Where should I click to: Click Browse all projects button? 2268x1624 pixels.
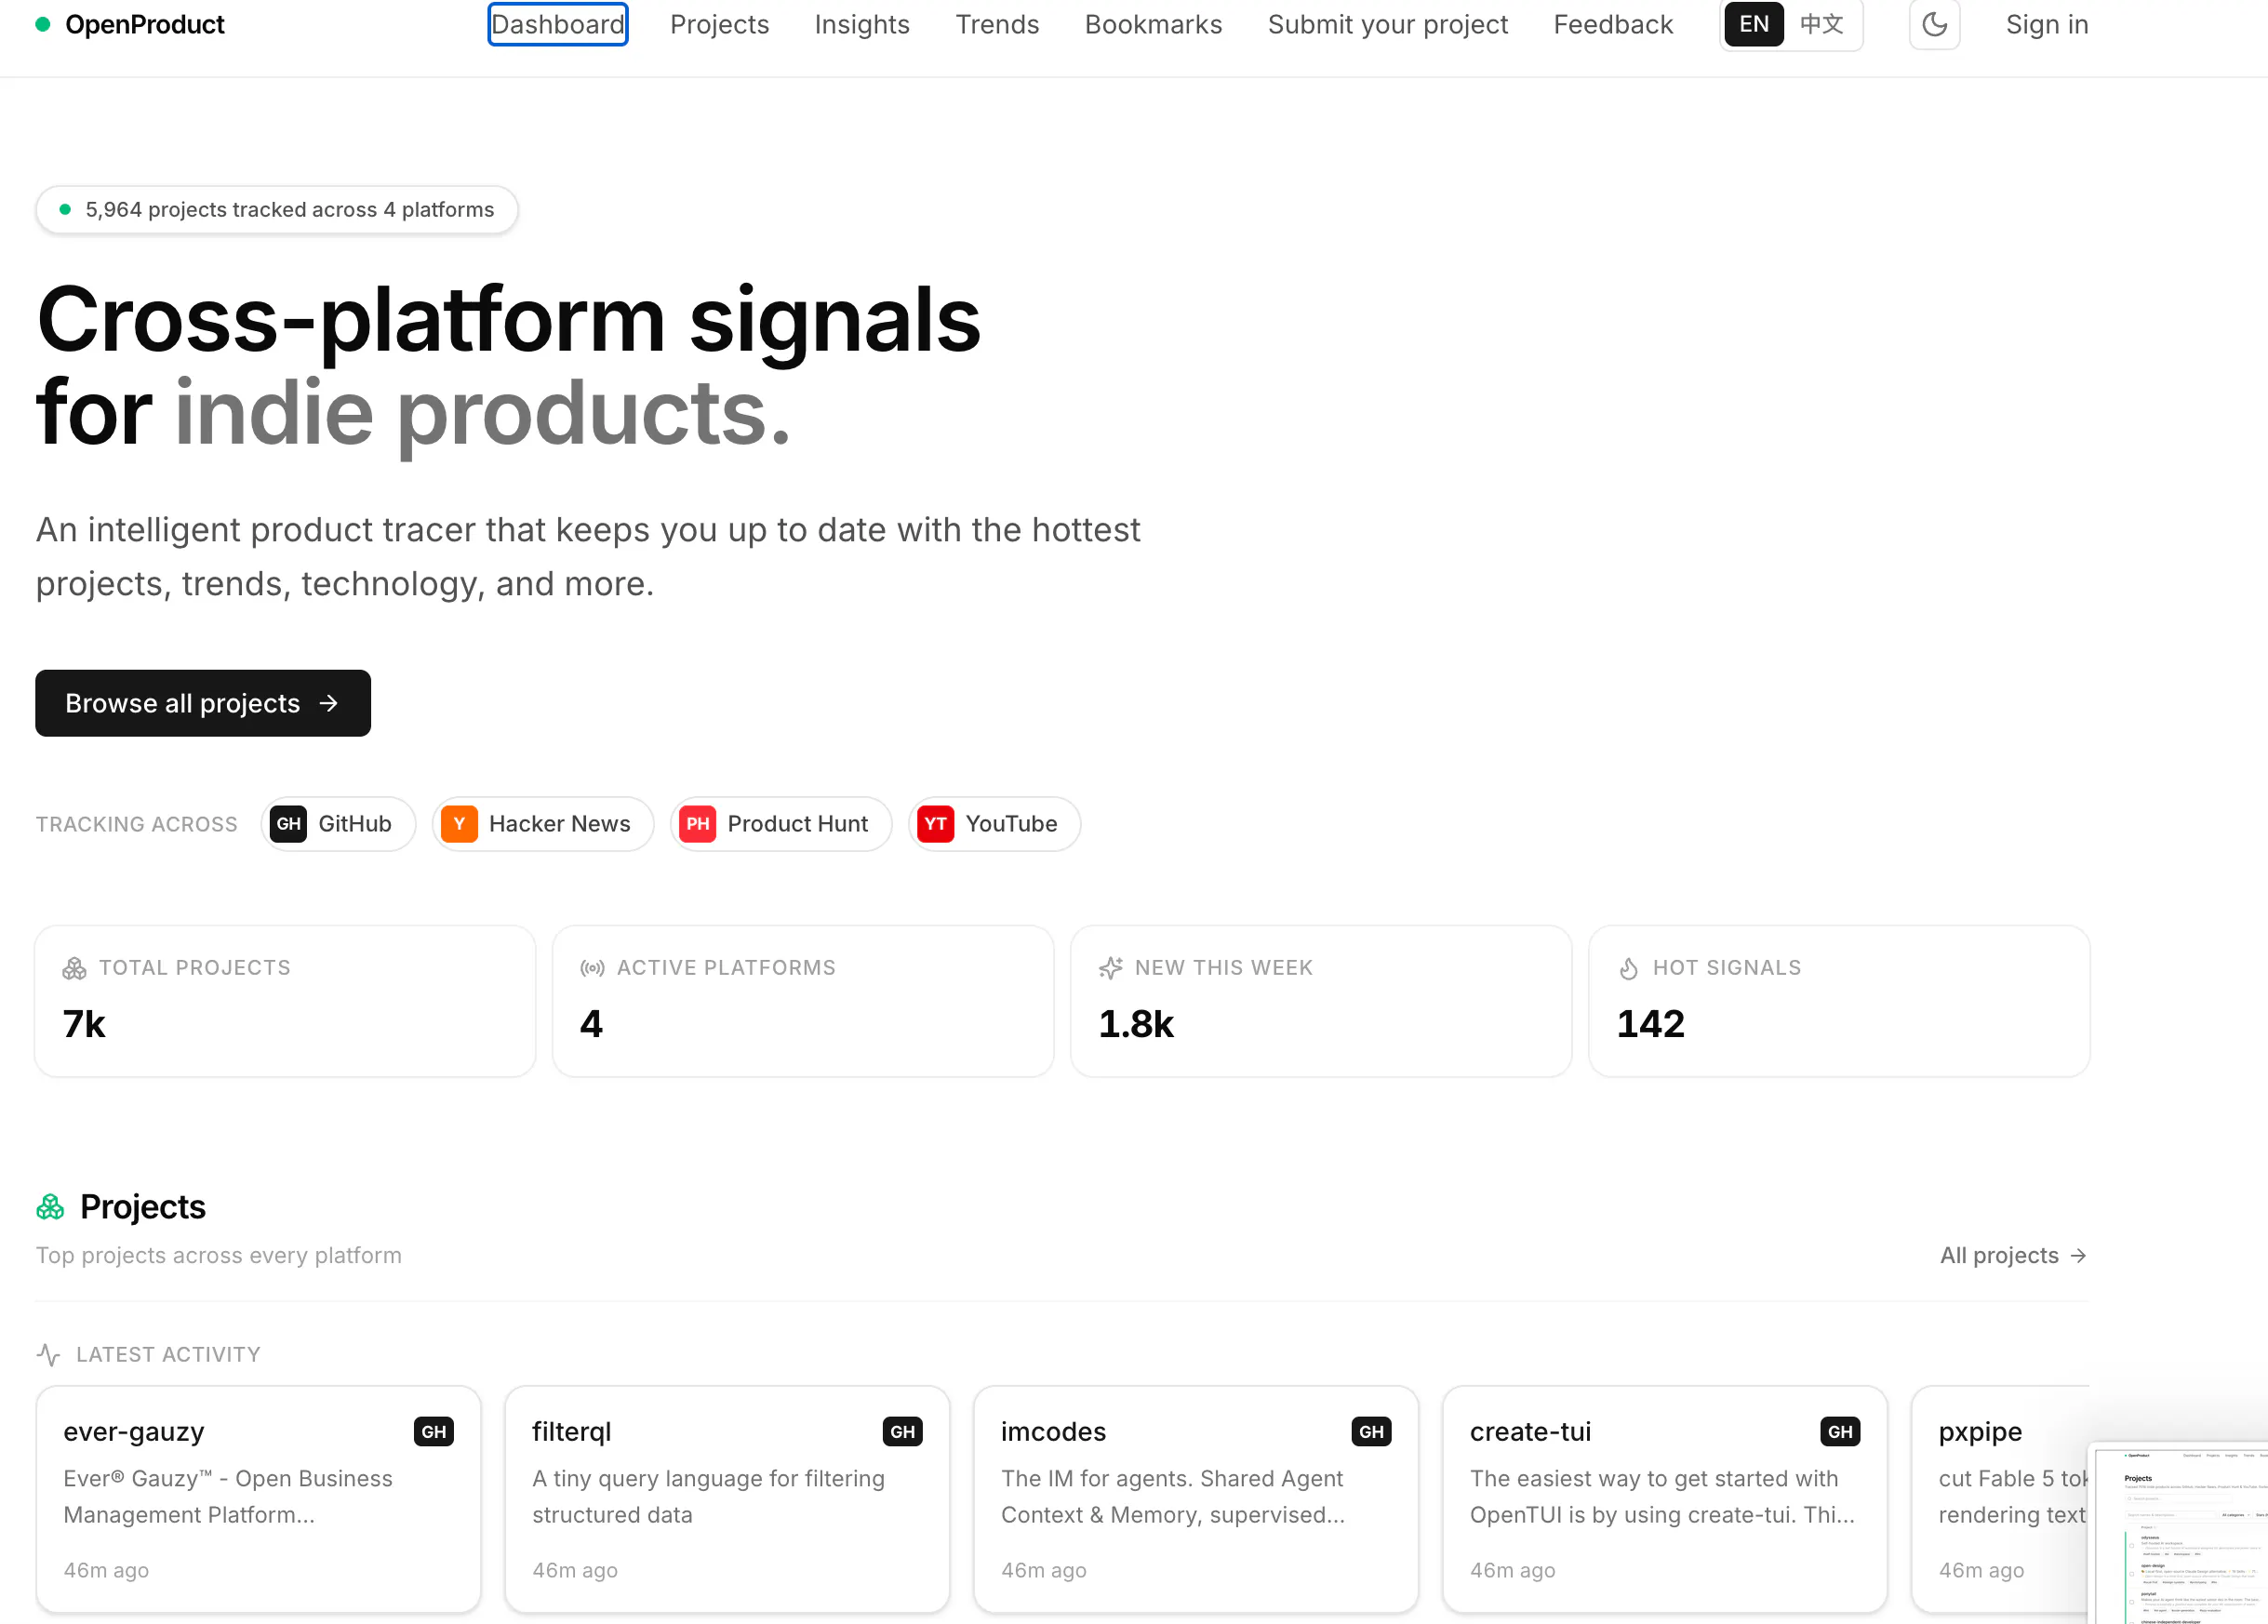pos(203,703)
